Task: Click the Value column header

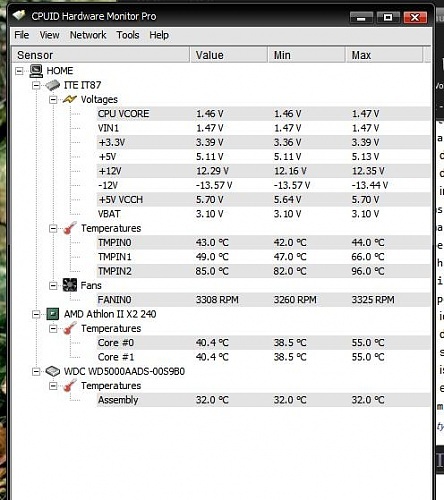Action: (229, 55)
